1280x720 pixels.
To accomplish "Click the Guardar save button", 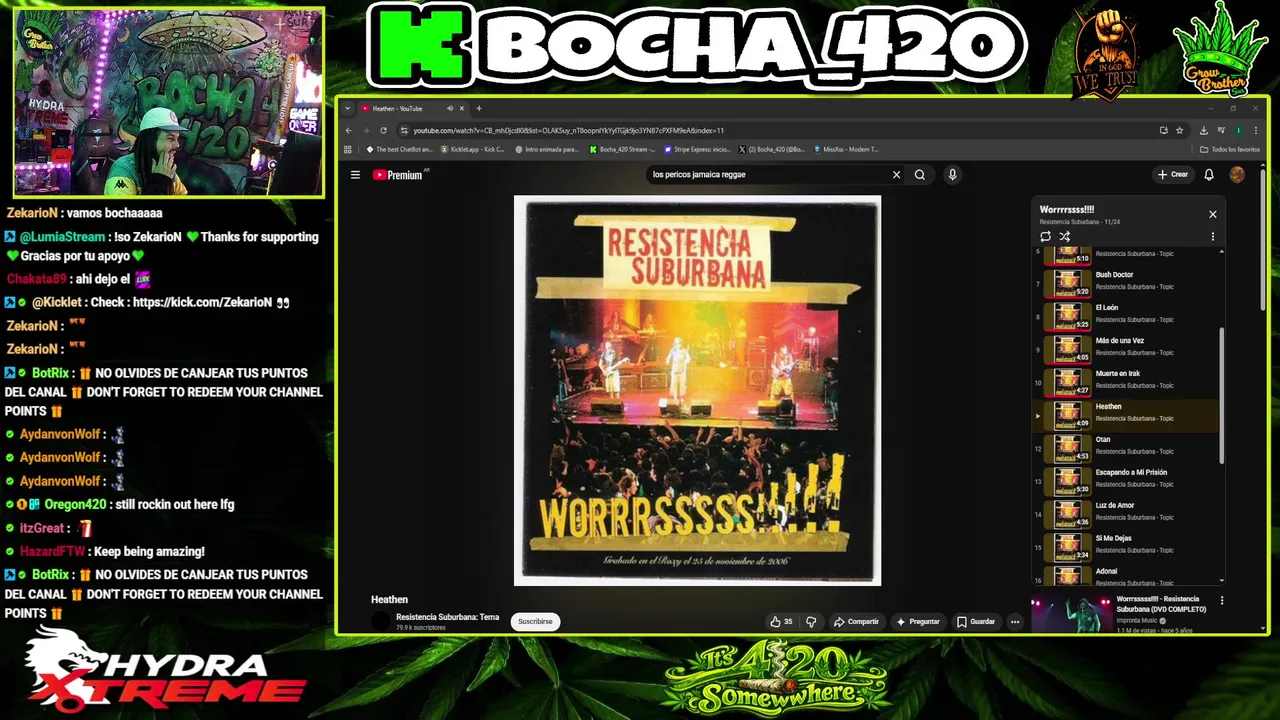I will coord(976,622).
